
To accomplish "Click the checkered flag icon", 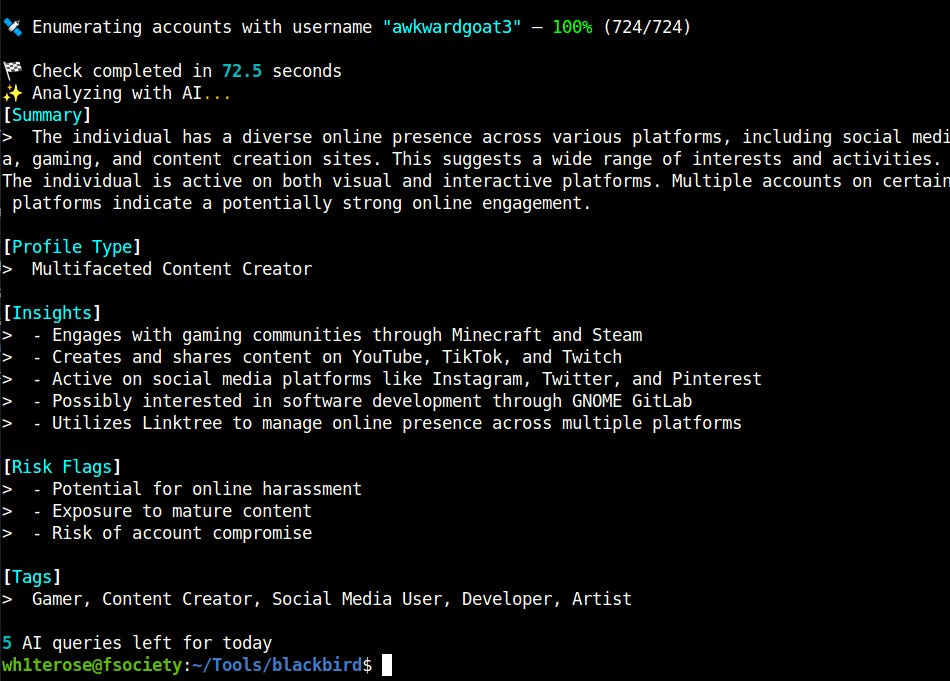I will point(12,71).
